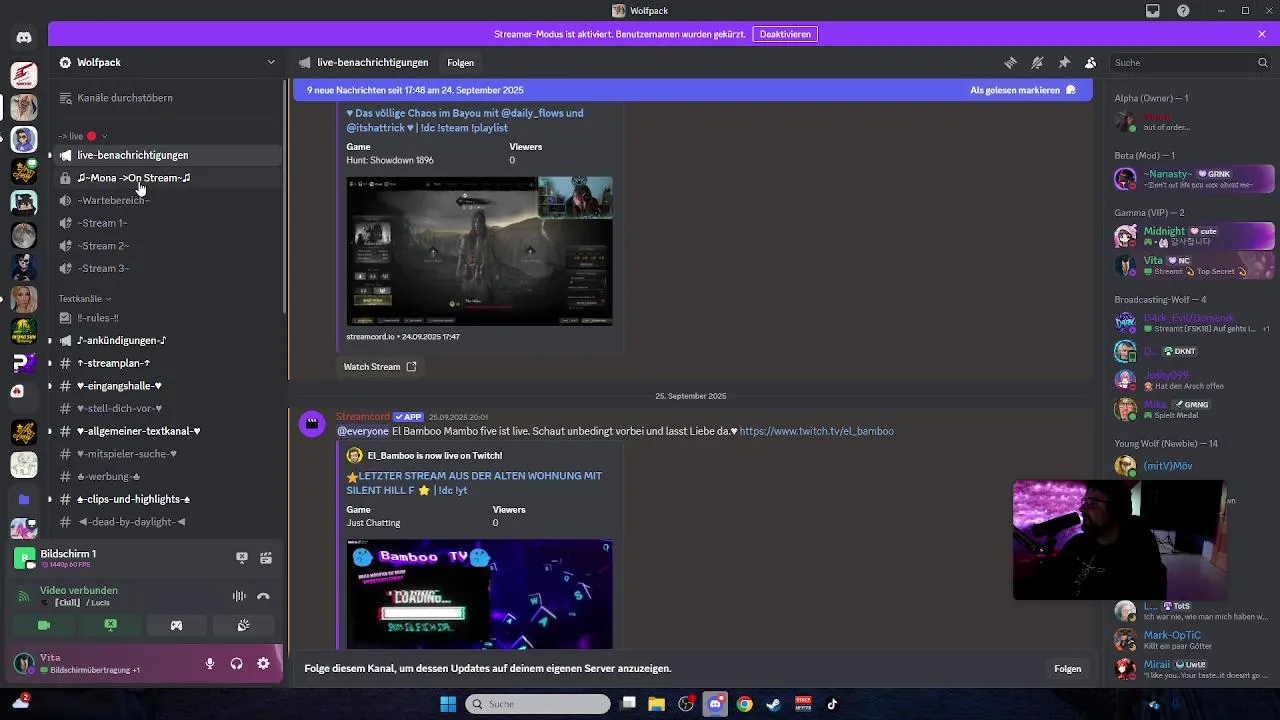
Task: Toggle noise suppression waveform icon
Action: [x=239, y=596]
